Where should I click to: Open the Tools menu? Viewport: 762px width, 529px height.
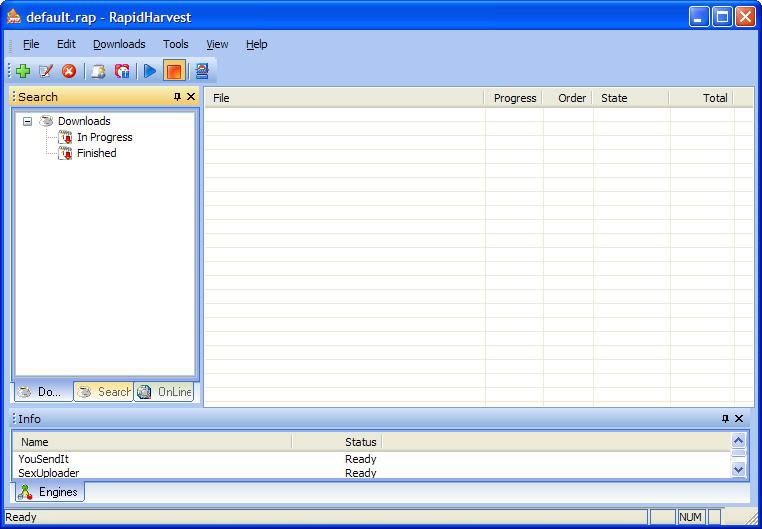pos(175,44)
